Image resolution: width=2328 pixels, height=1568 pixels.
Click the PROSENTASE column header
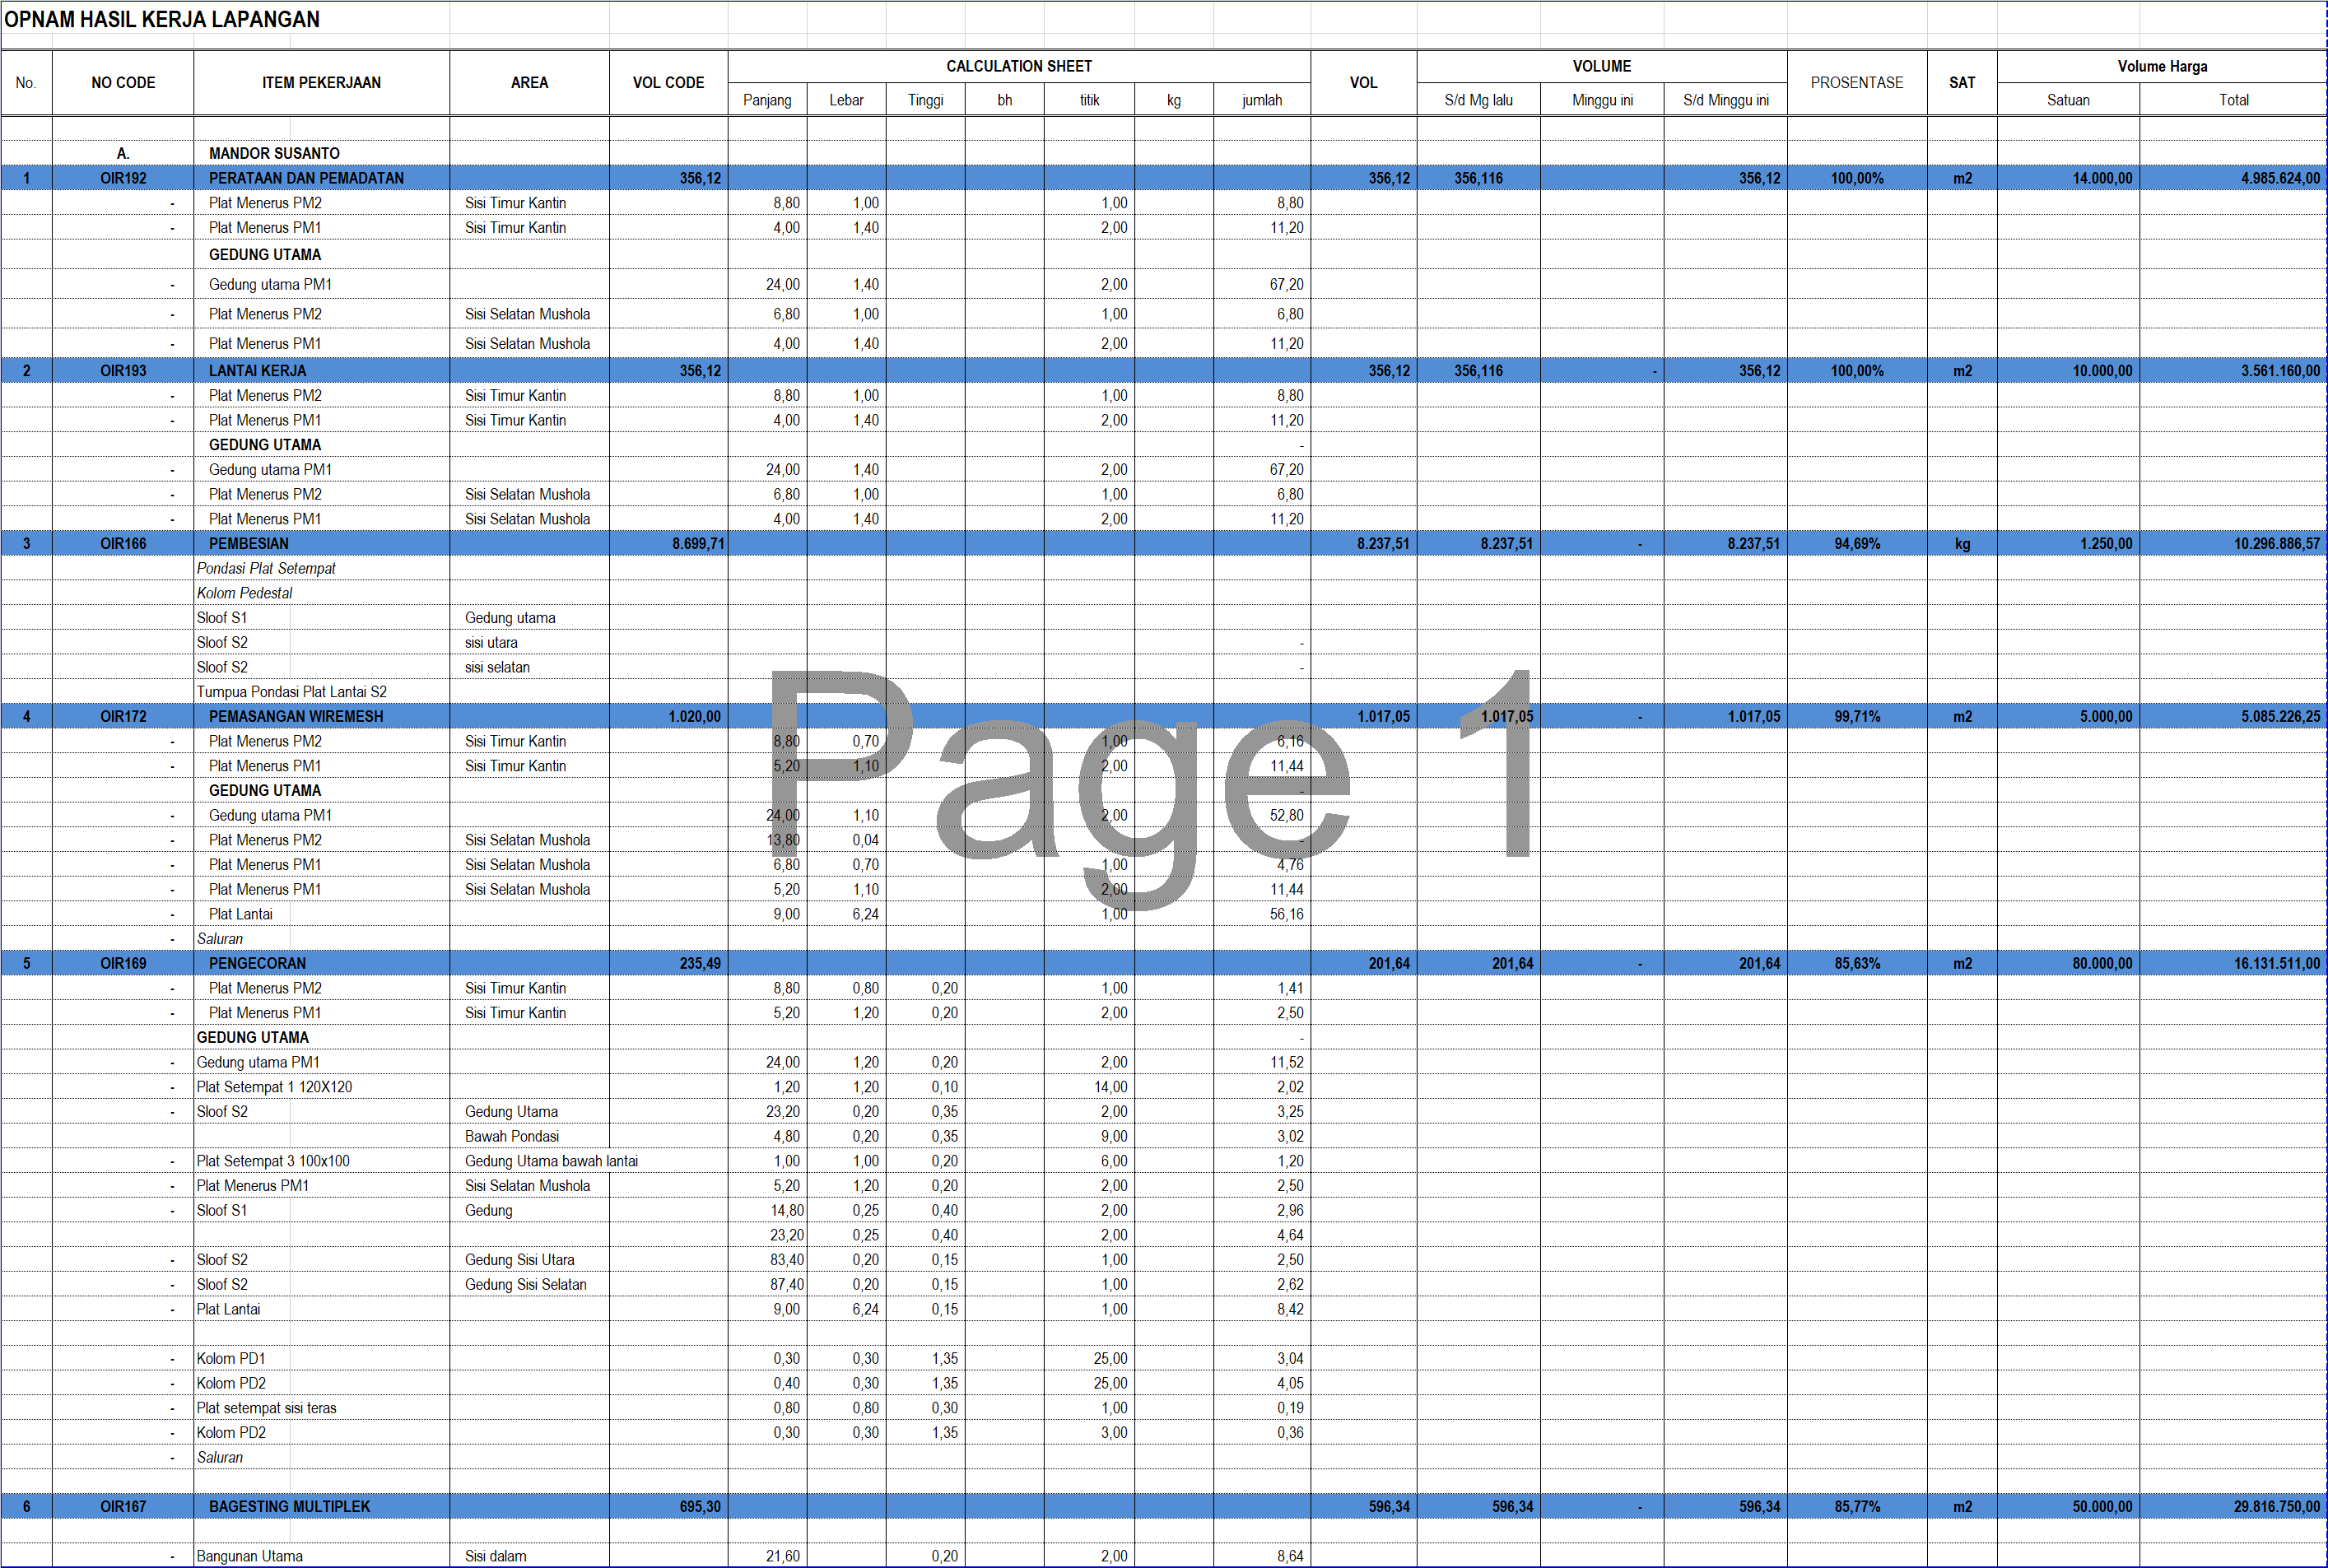point(1856,83)
